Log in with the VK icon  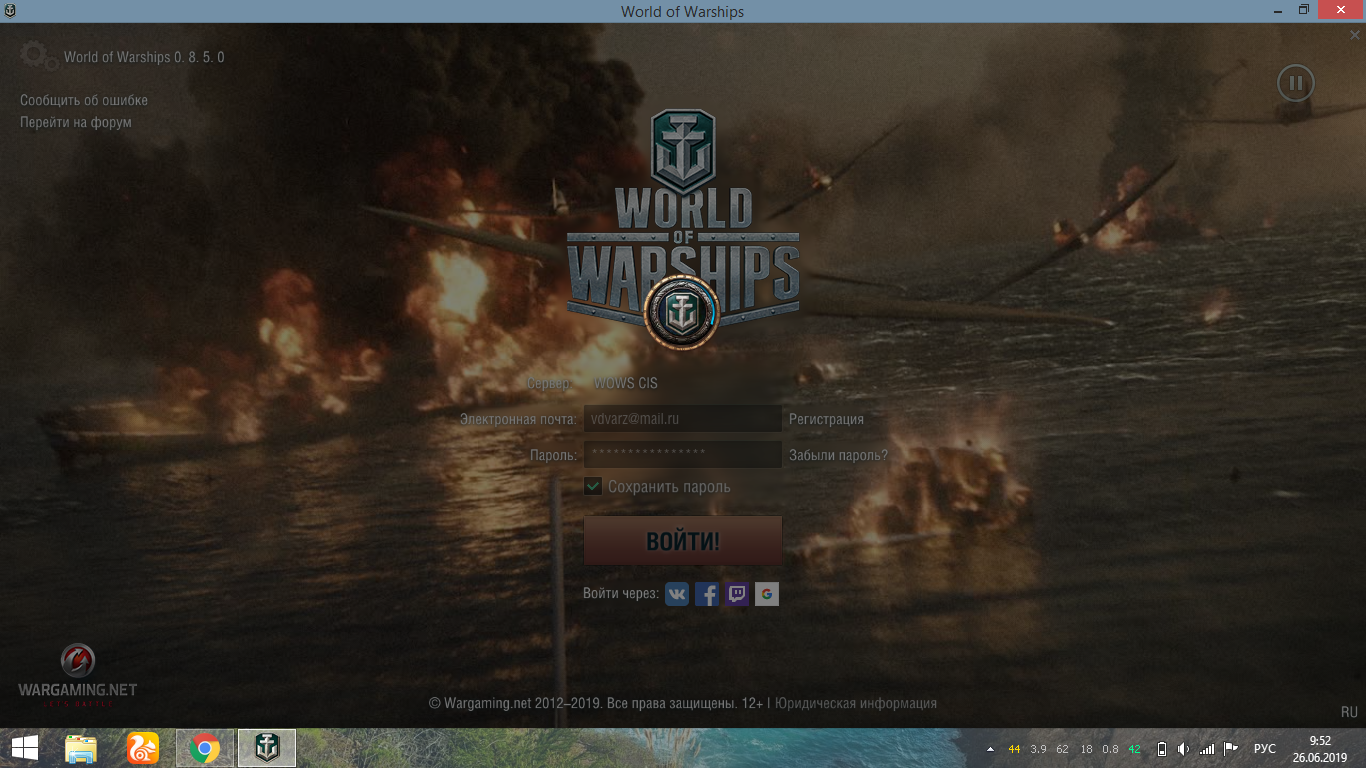click(677, 594)
